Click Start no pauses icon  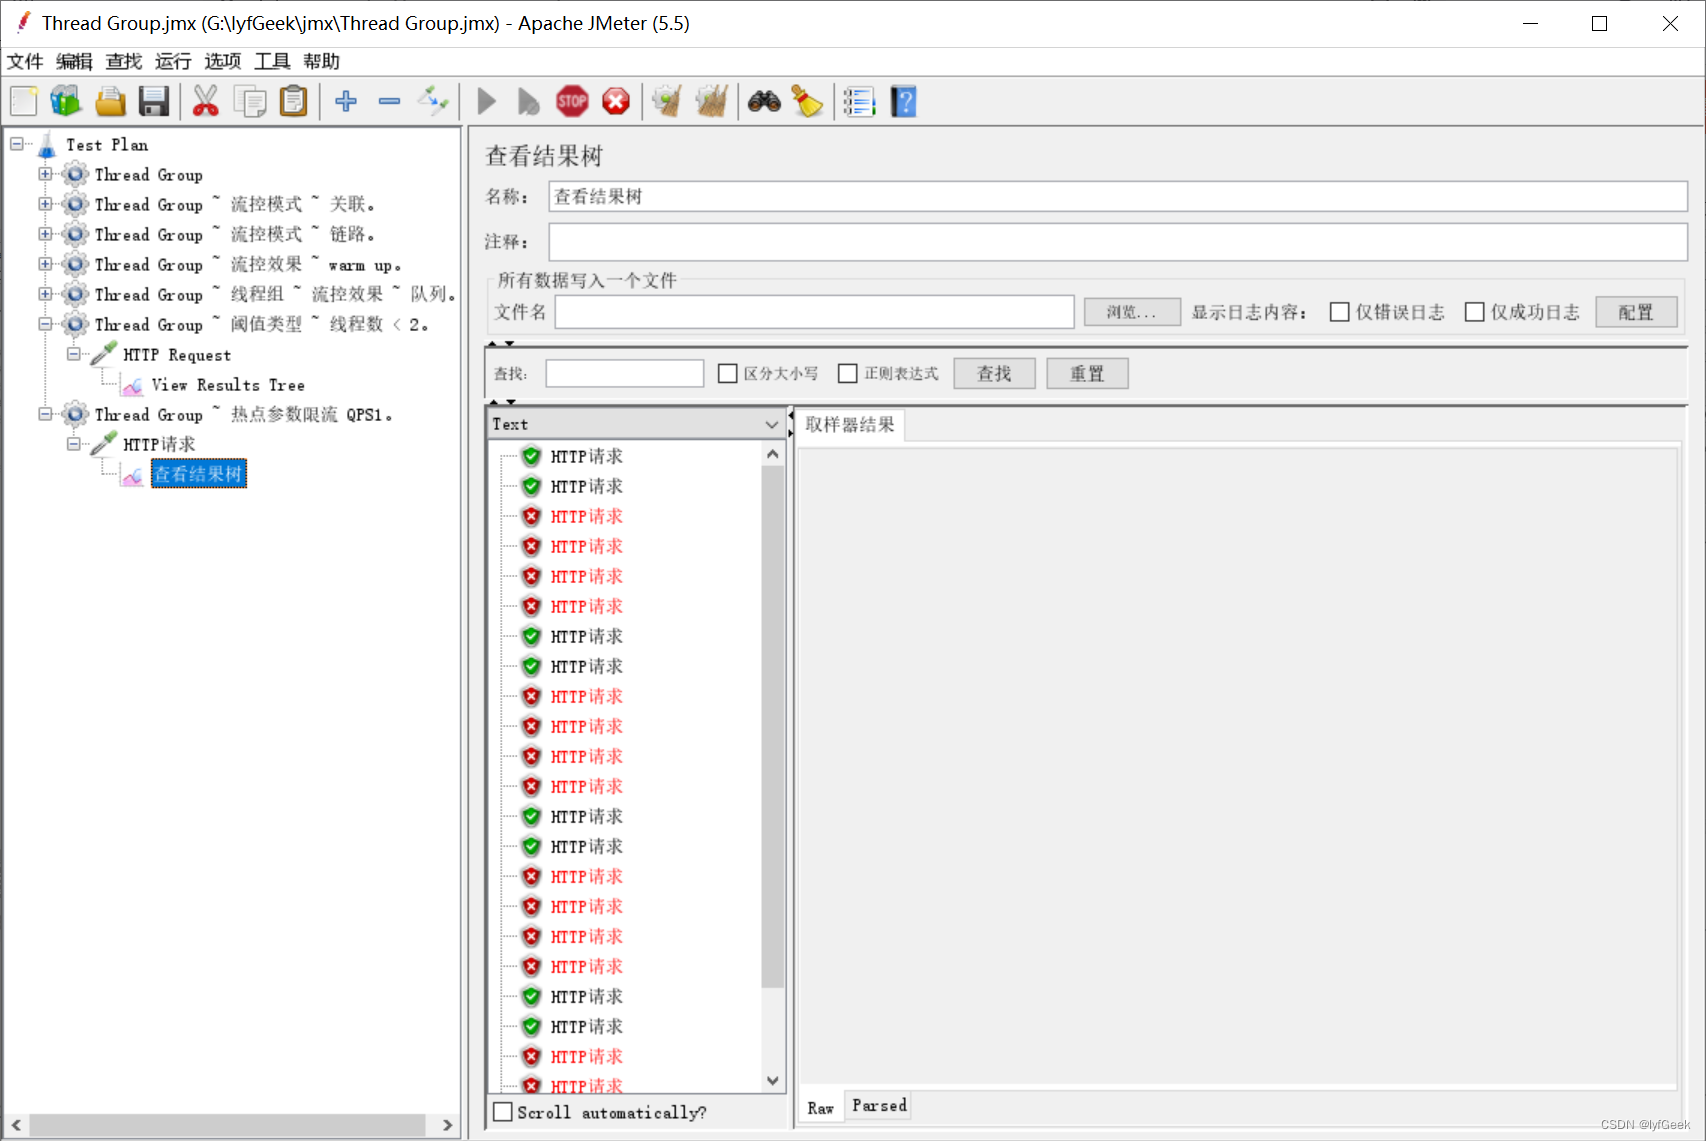(528, 101)
